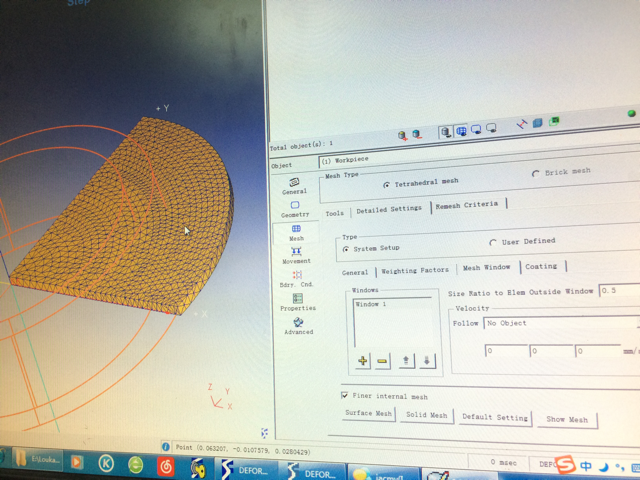Image resolution: width=640 pixels, height=480 pixels.
Task: Click the blue info icon in status bar
Action: tap(165, 447)
